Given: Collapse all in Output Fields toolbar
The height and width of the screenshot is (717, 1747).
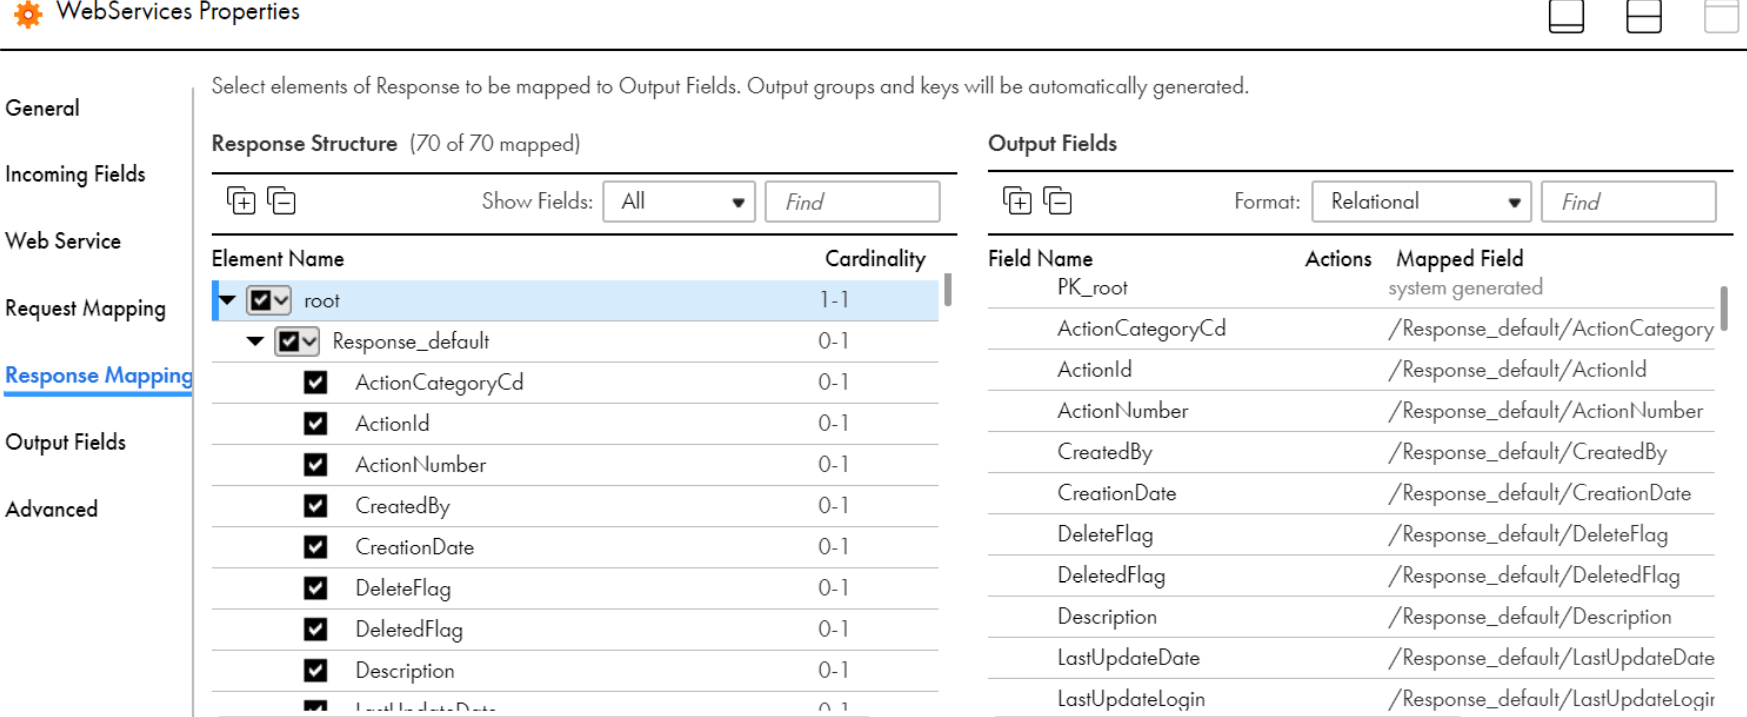Looking at the screenshot, I should pos(1058,201).
